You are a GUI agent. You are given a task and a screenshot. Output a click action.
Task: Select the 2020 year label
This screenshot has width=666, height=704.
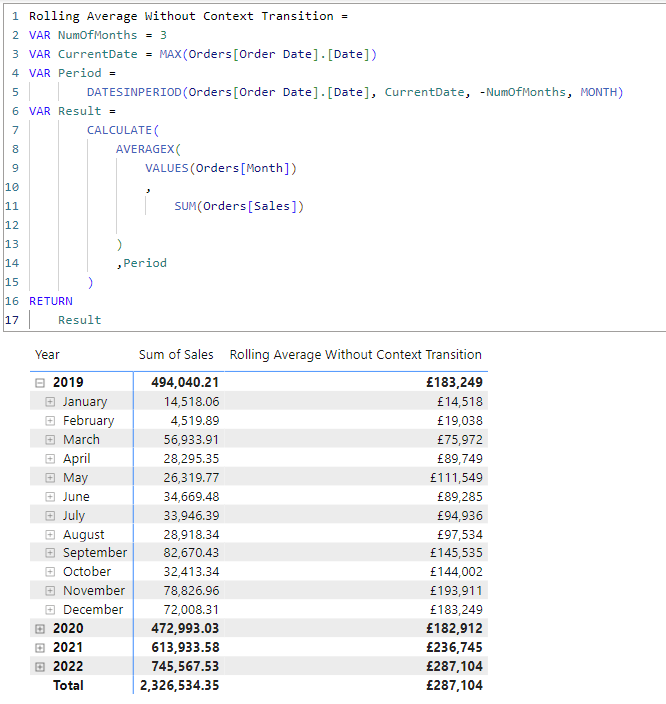[x=68, y=629]
